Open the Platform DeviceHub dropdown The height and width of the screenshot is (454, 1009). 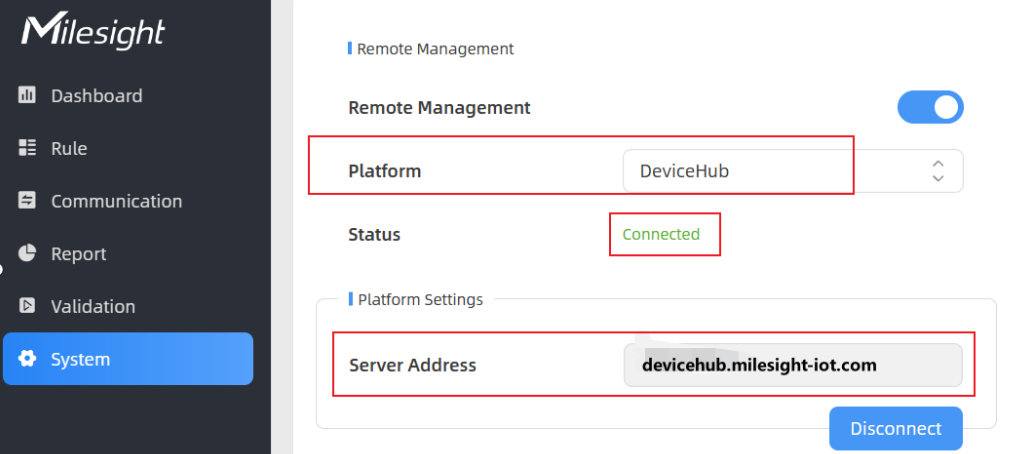click(x=793, y=171)
